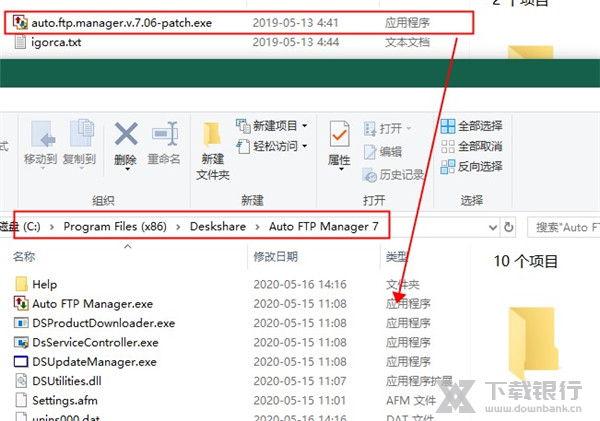Click the Auto FTP Manager.exe icon
This screenshot has width=600, height=421.
tap(21, 303)
